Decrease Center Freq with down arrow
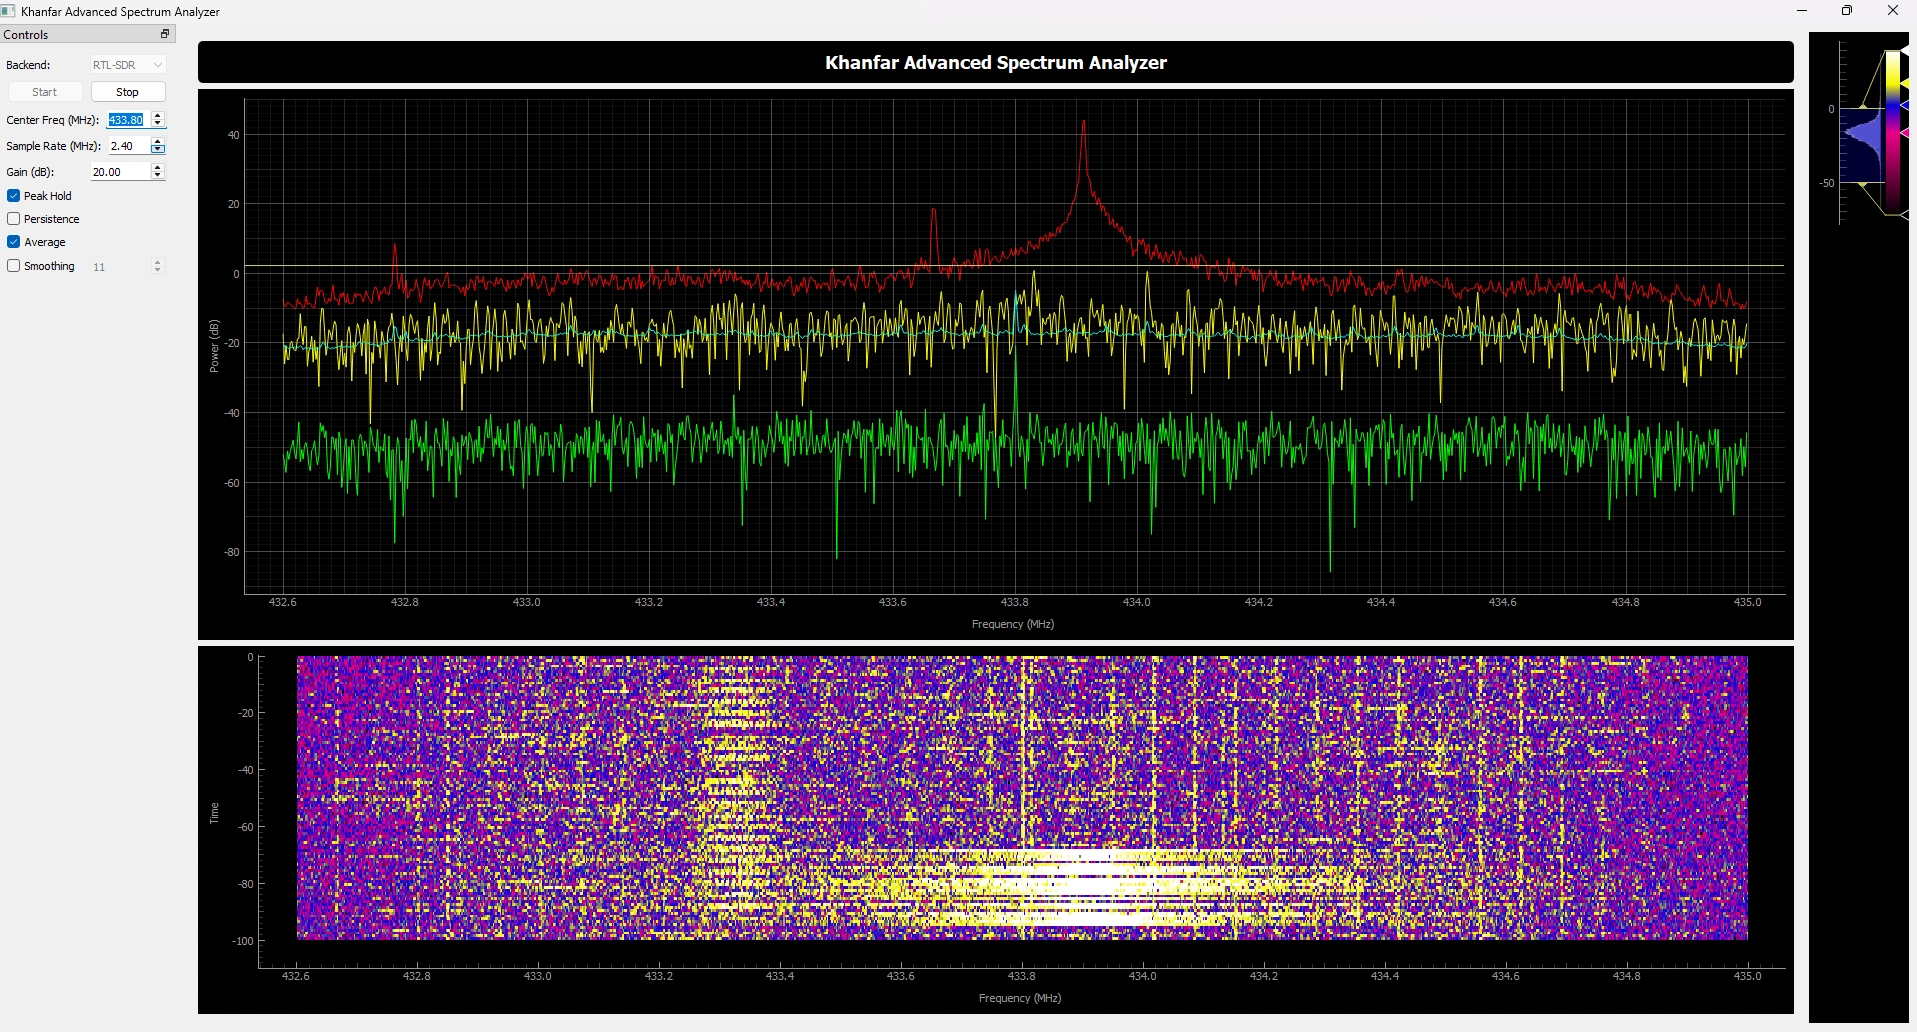 coord(157,124)
